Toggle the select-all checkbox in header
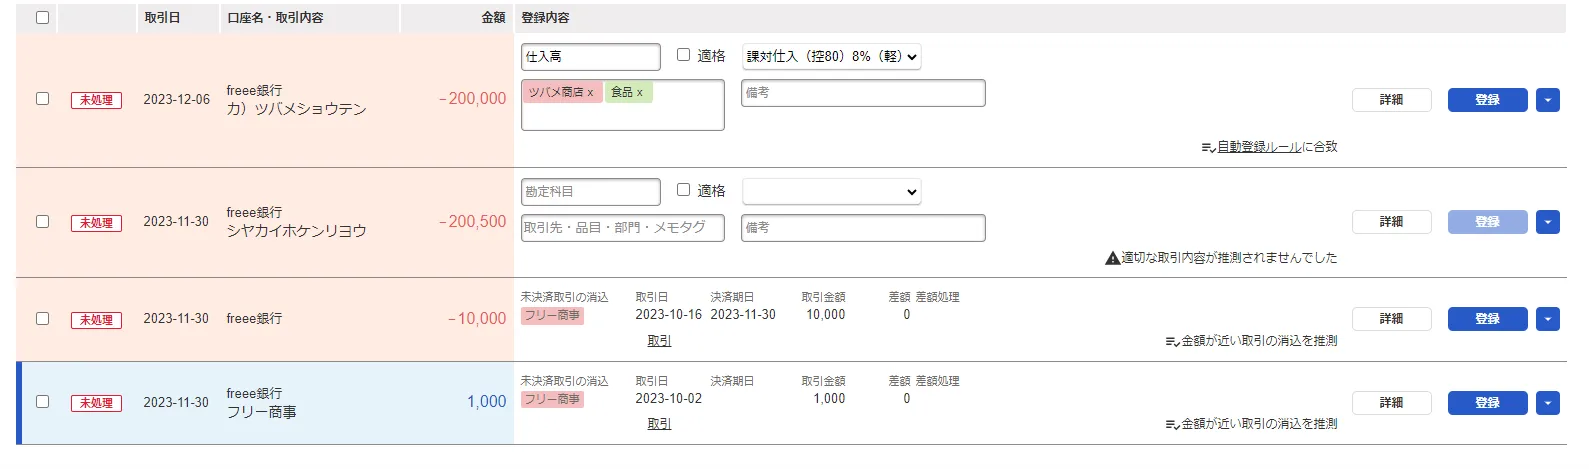1589x469 pixels. click(42, 17)
